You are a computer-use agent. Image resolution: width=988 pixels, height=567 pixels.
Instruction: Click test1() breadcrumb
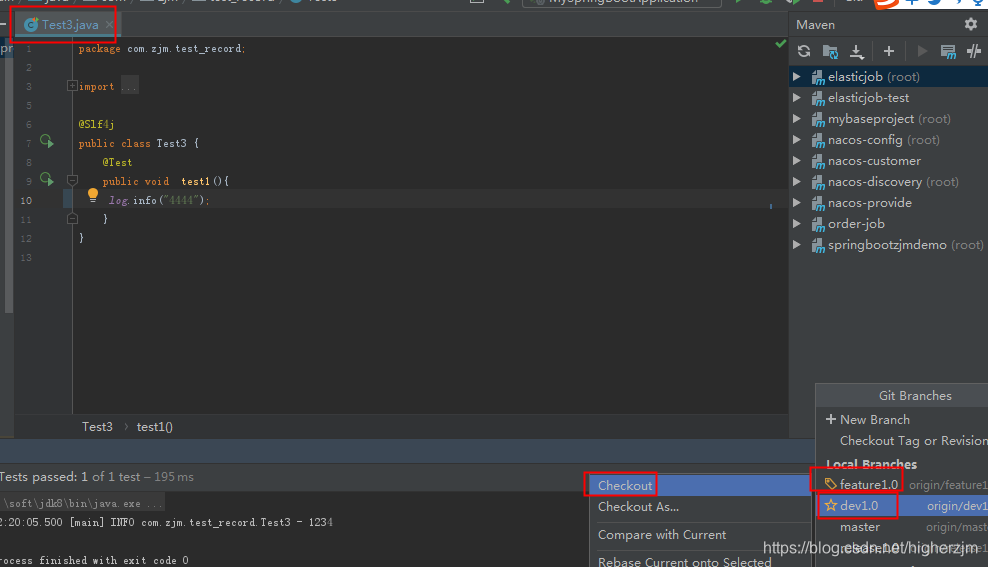(154, 427)
